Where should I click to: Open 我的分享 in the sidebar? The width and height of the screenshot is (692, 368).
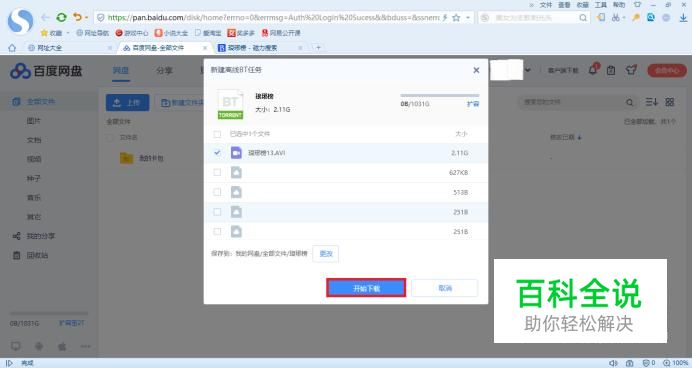(41, 236)
